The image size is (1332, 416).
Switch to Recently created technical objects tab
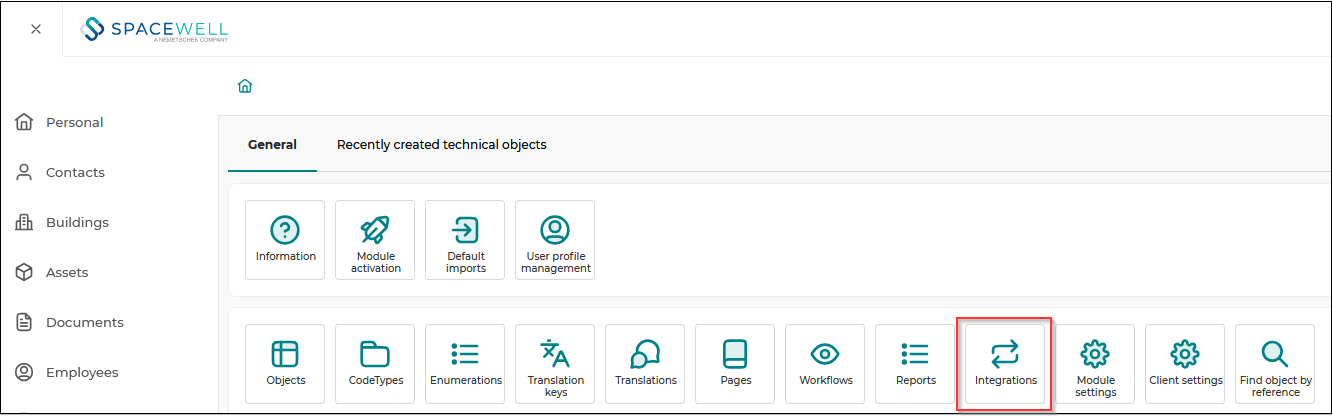pyautogui.click(x=441, y=144)
